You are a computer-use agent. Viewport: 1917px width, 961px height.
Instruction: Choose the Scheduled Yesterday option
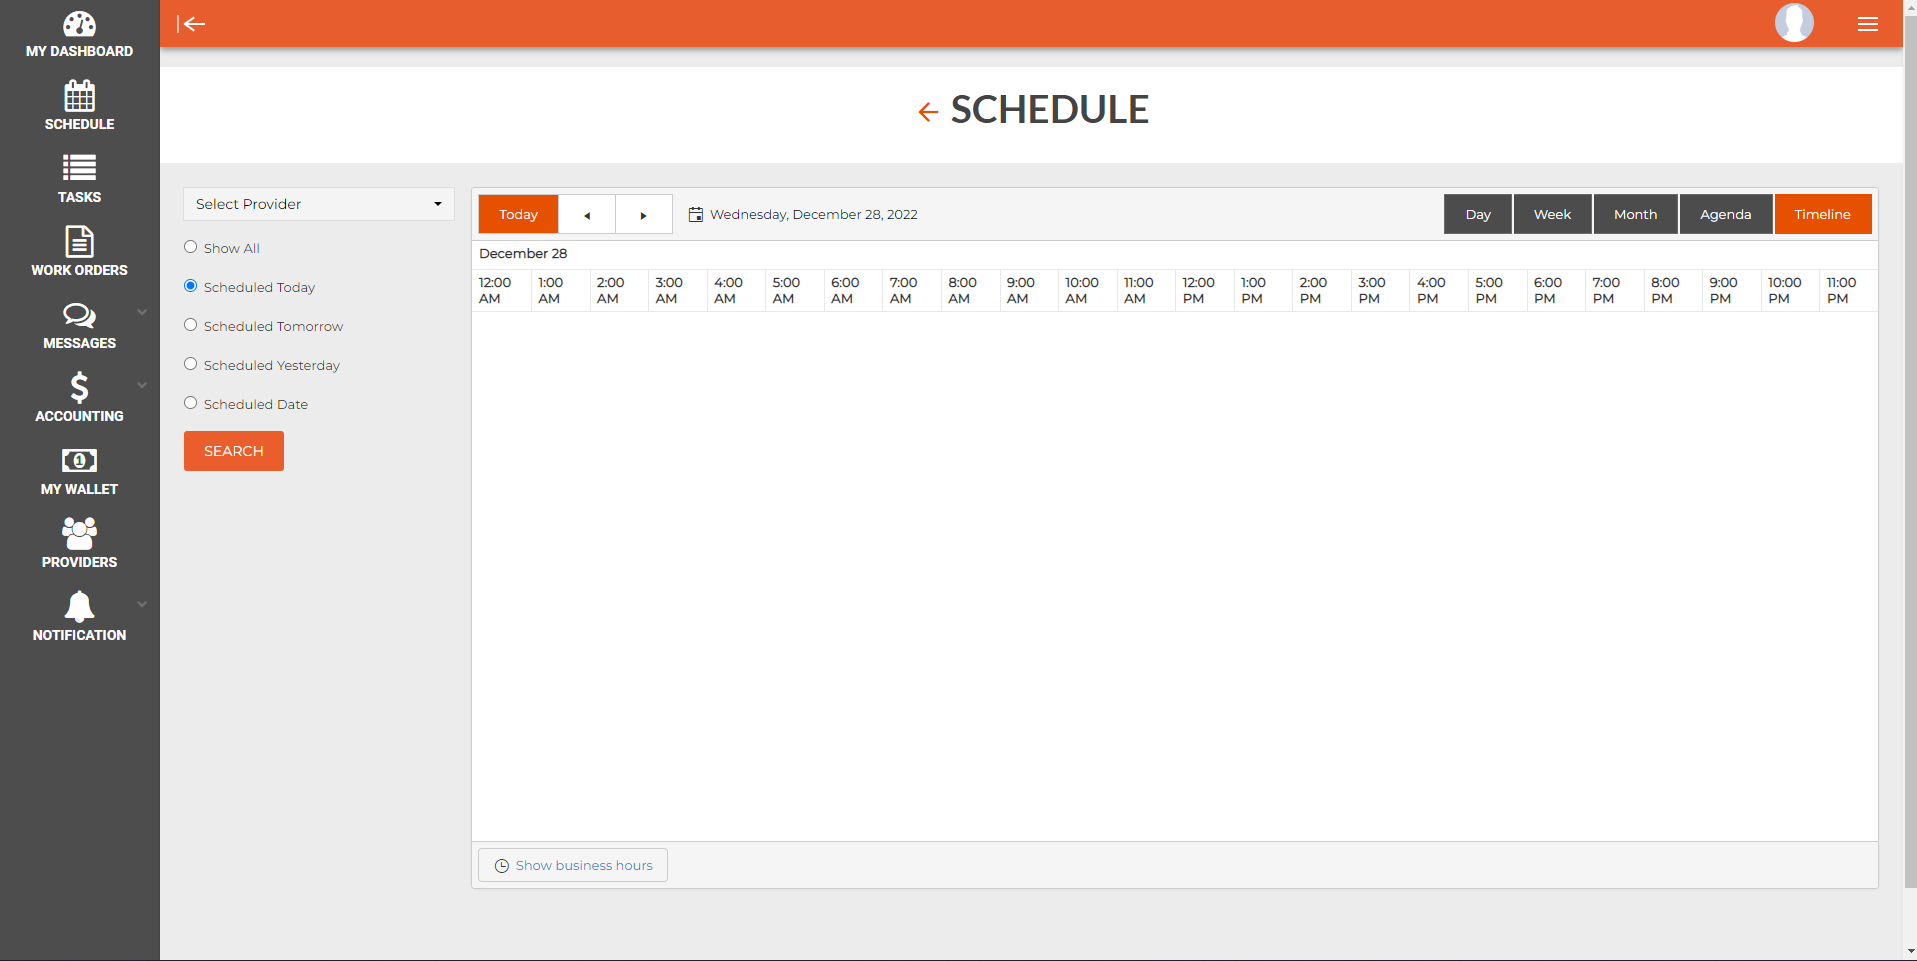pyautogui.click(x=191, y=364)
